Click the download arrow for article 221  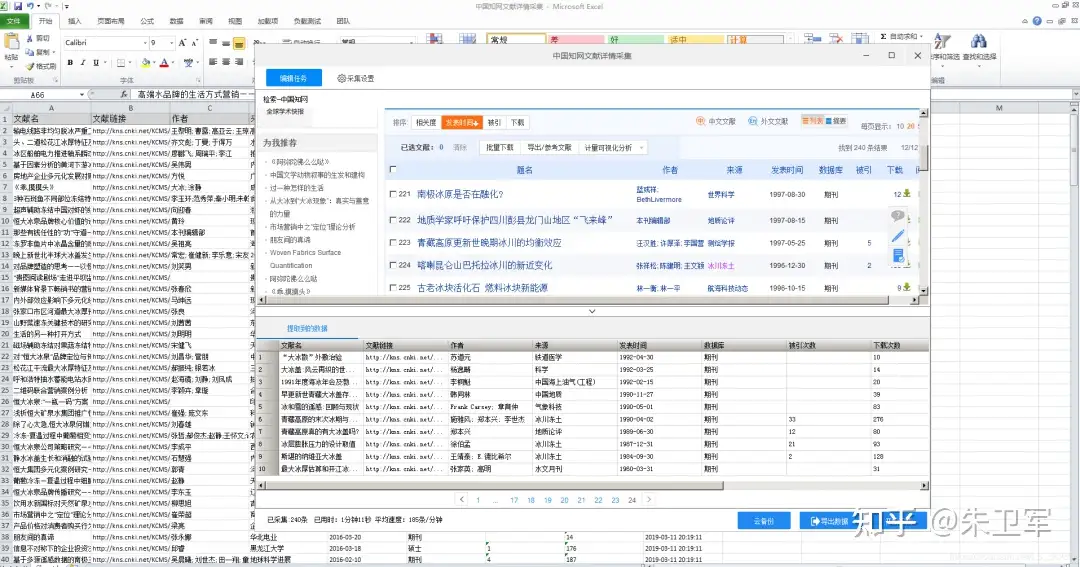pyautogui.click(x=907, y=194)
